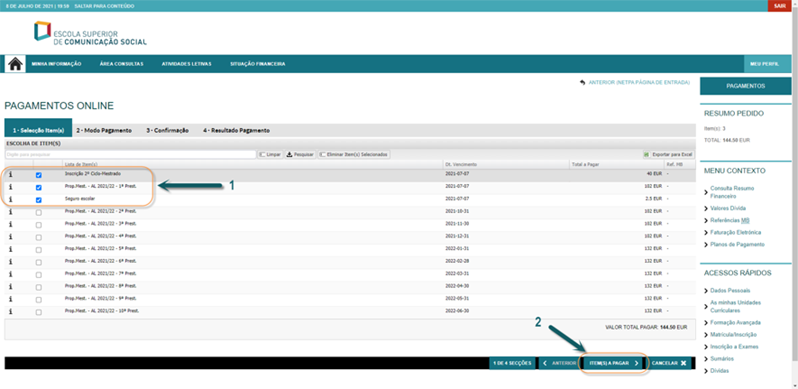This screenshot has height=389, width=798.
Task: Open info icon for 10ª Prest. row
Action: point(10,312)
